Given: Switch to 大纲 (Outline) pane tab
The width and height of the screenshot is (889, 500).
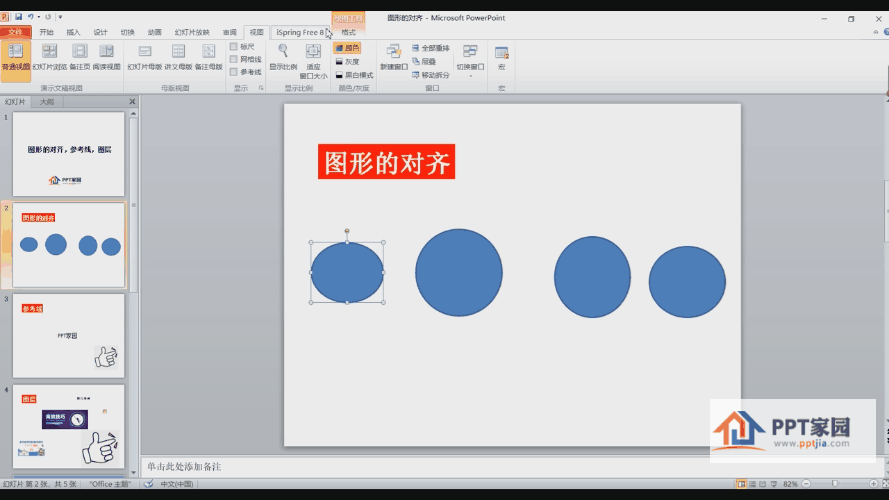Looking at the screenshot, I should 46,101.
